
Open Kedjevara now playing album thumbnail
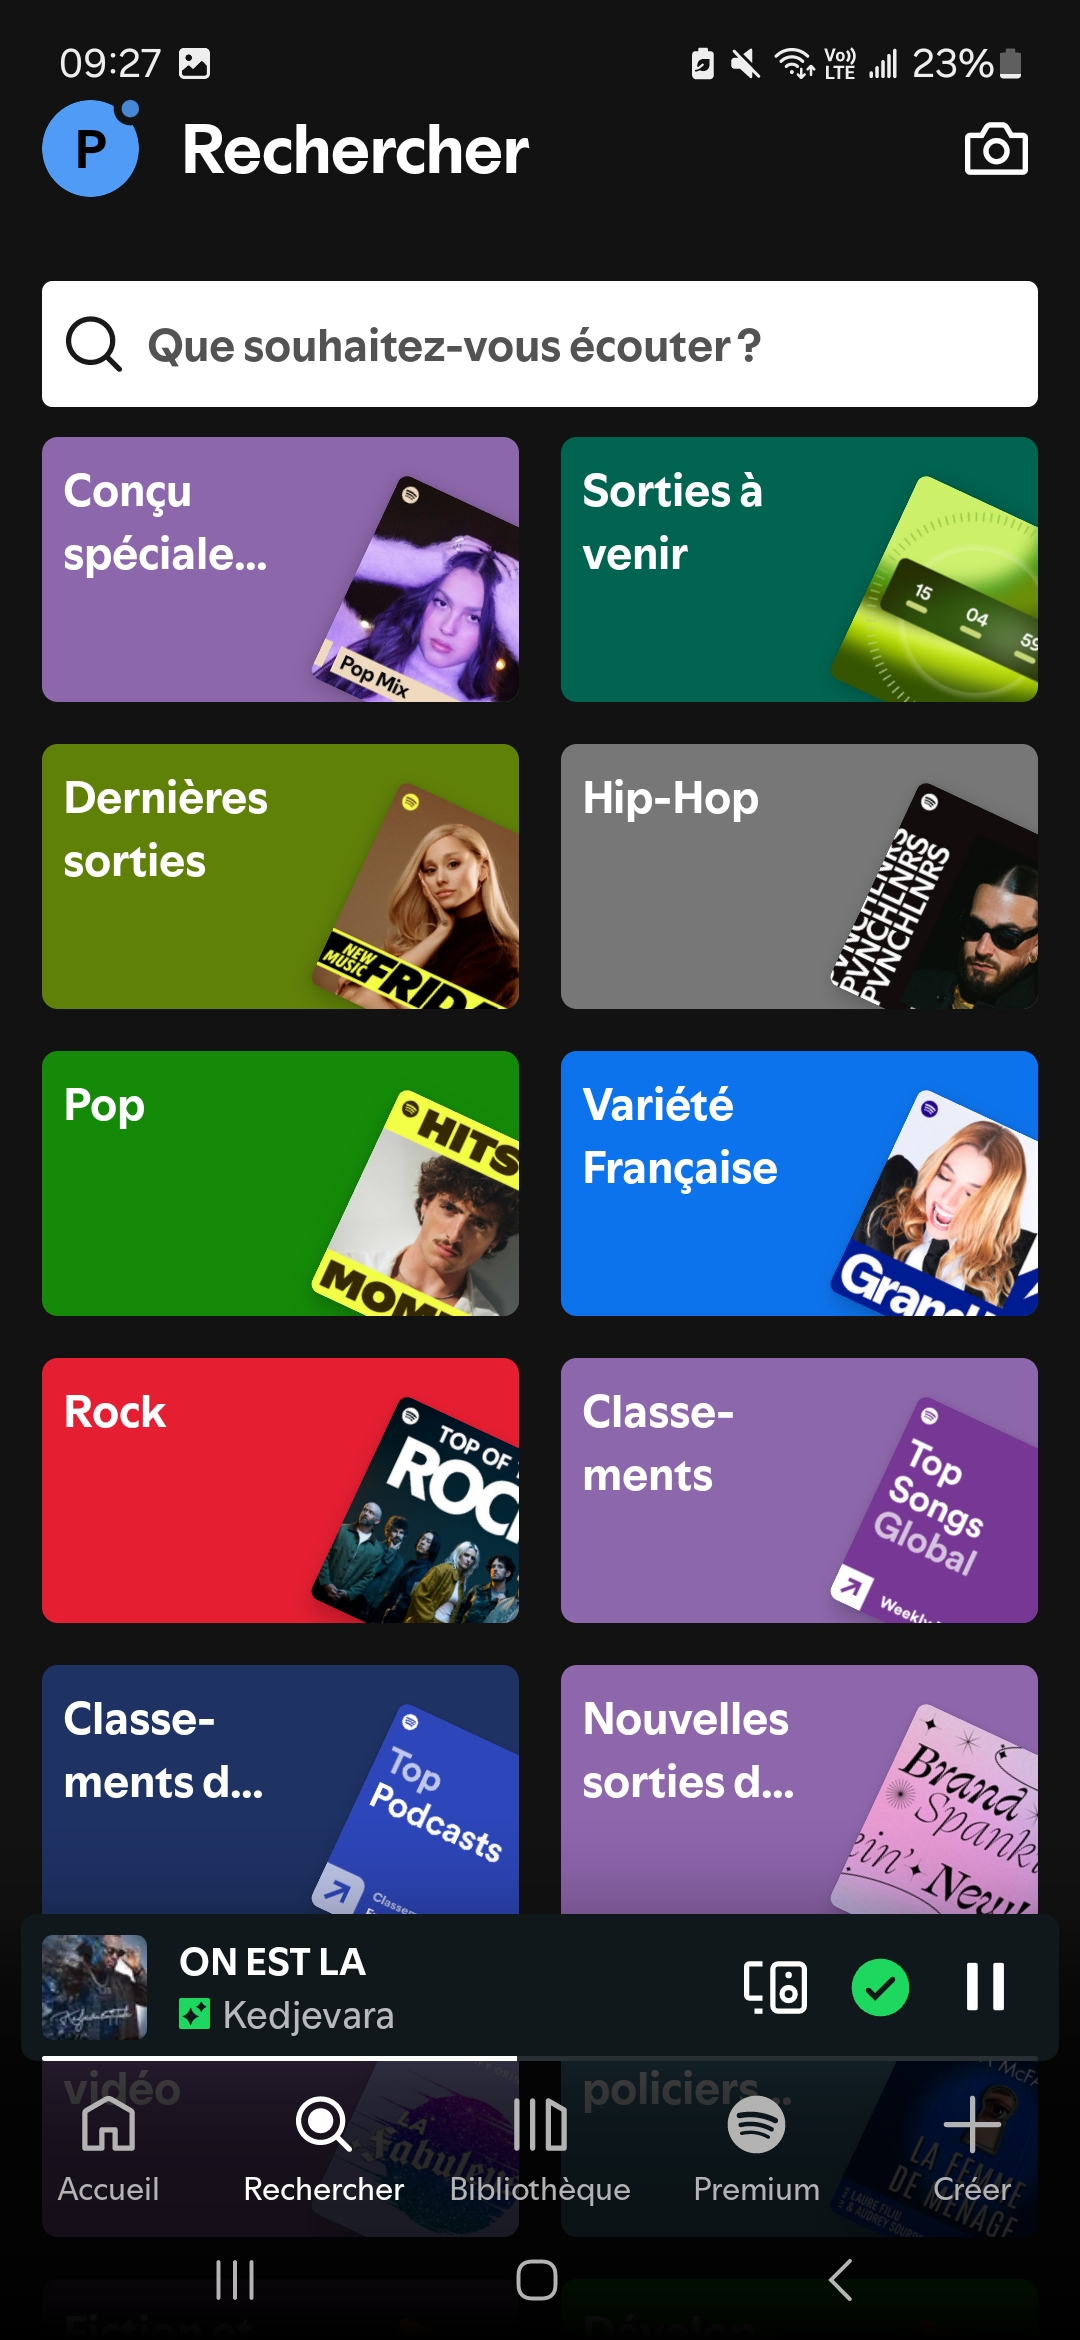[x=94, y=1987]
